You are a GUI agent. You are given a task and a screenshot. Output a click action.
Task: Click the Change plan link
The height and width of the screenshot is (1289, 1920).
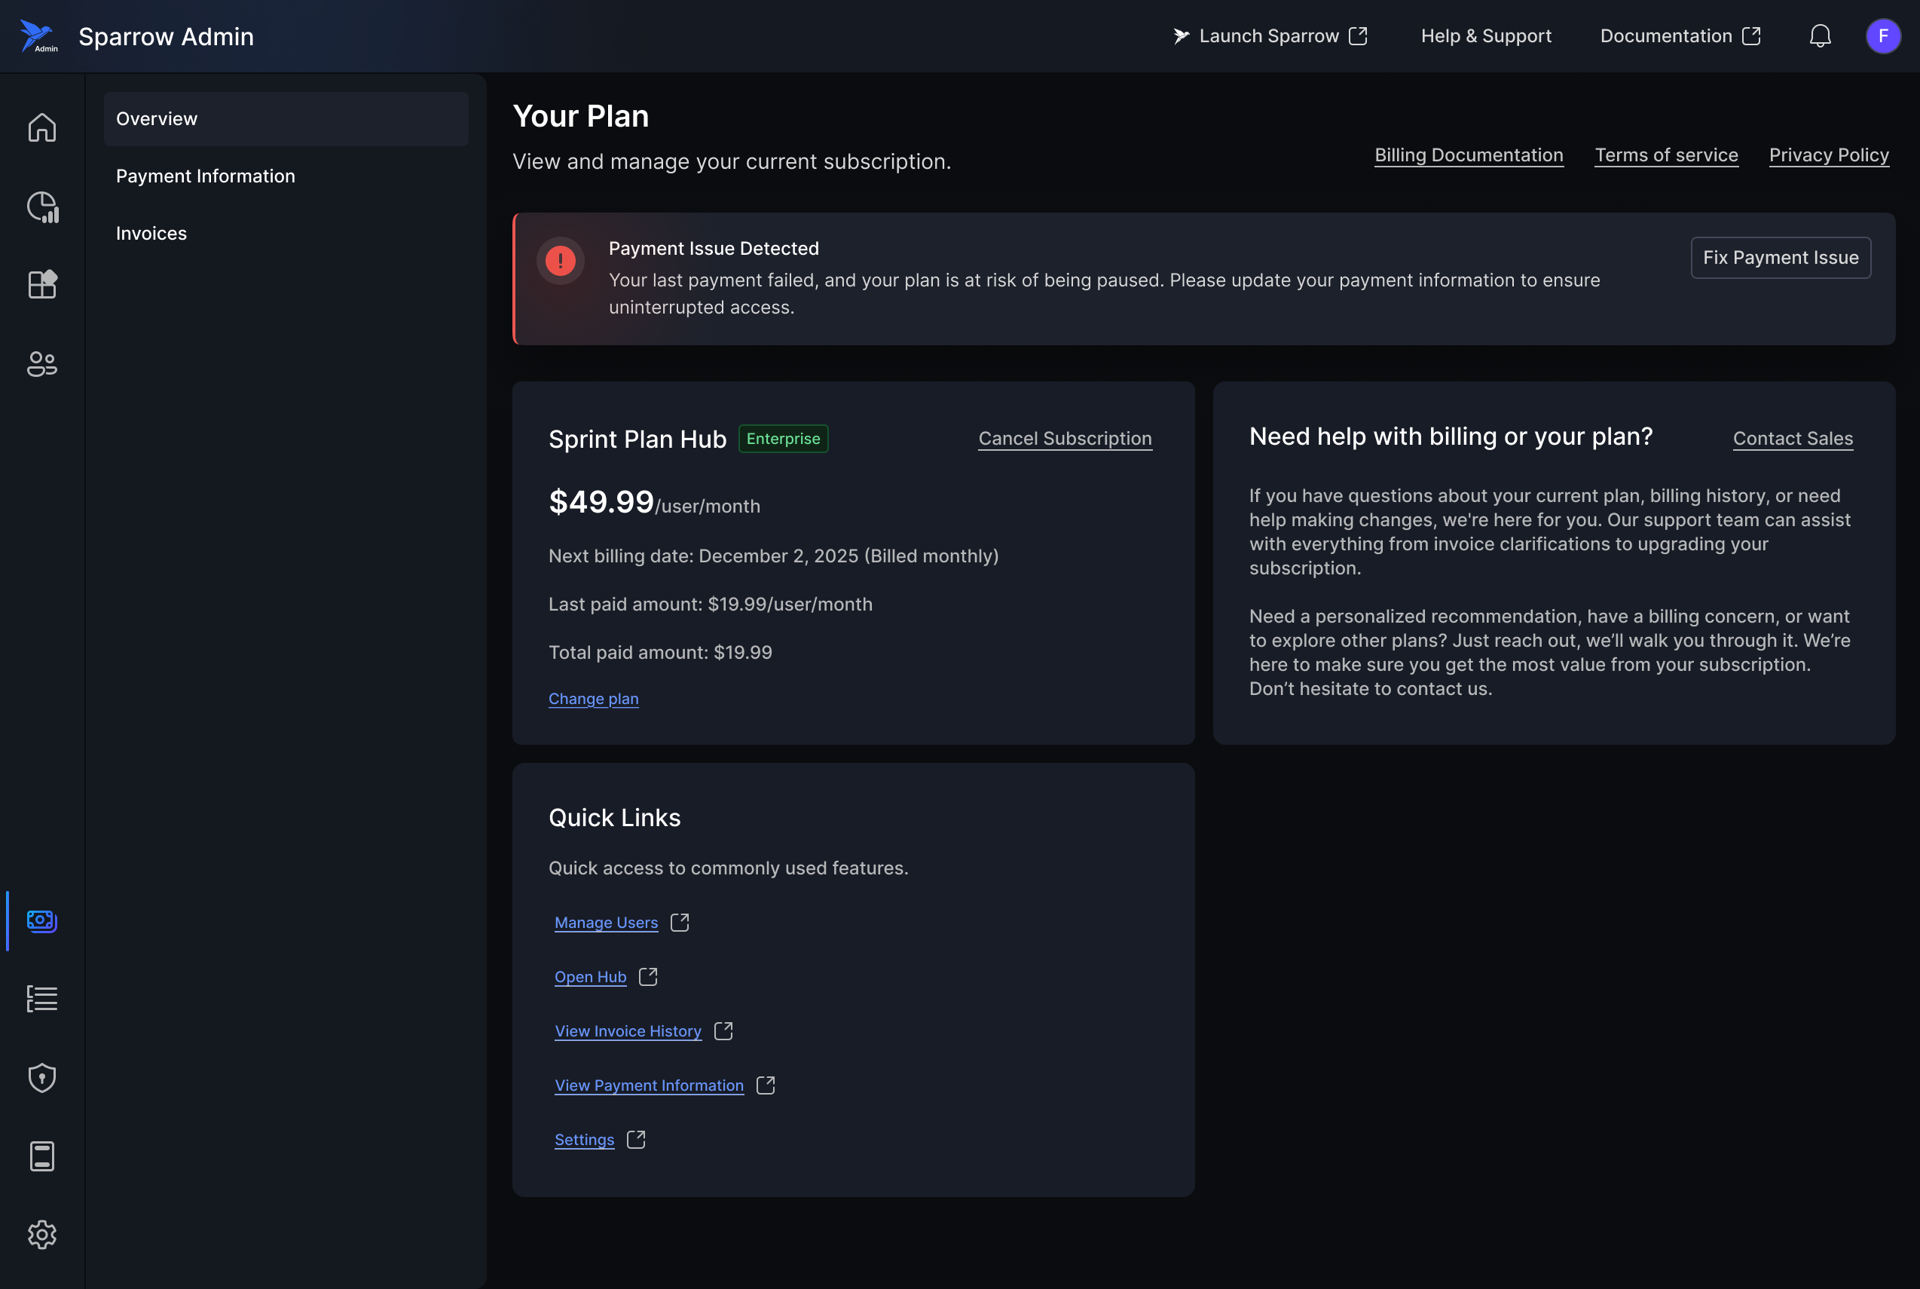(593, 699)
